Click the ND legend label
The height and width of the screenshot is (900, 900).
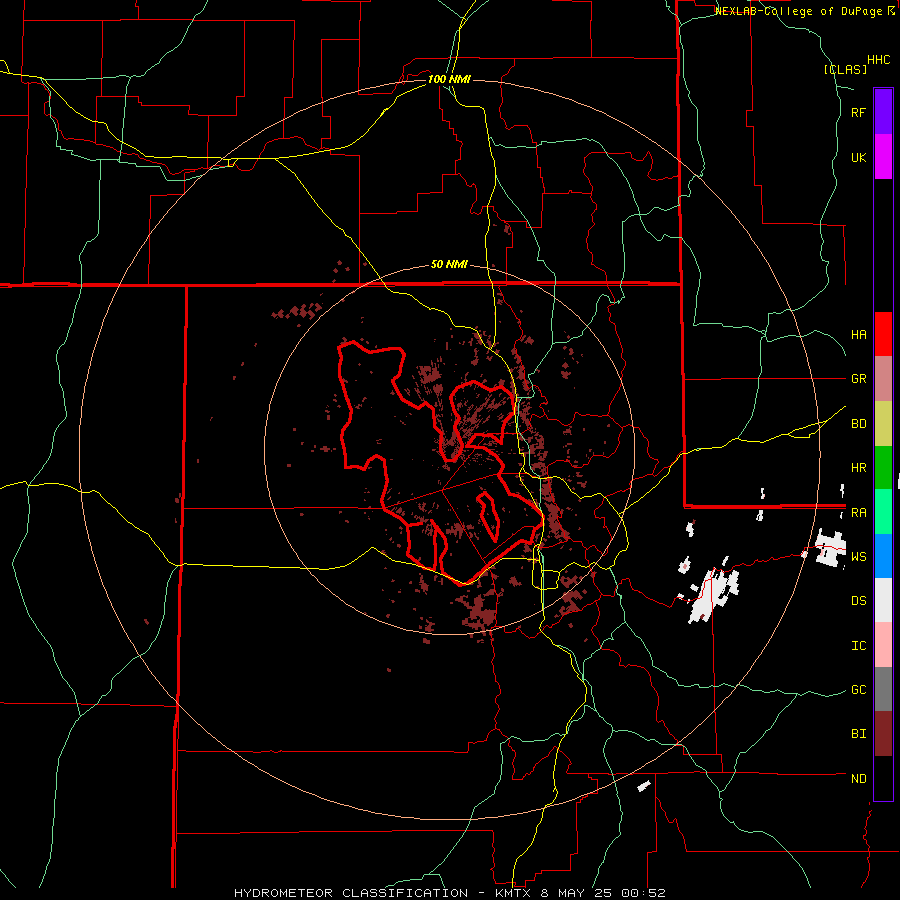coord(858,779)
